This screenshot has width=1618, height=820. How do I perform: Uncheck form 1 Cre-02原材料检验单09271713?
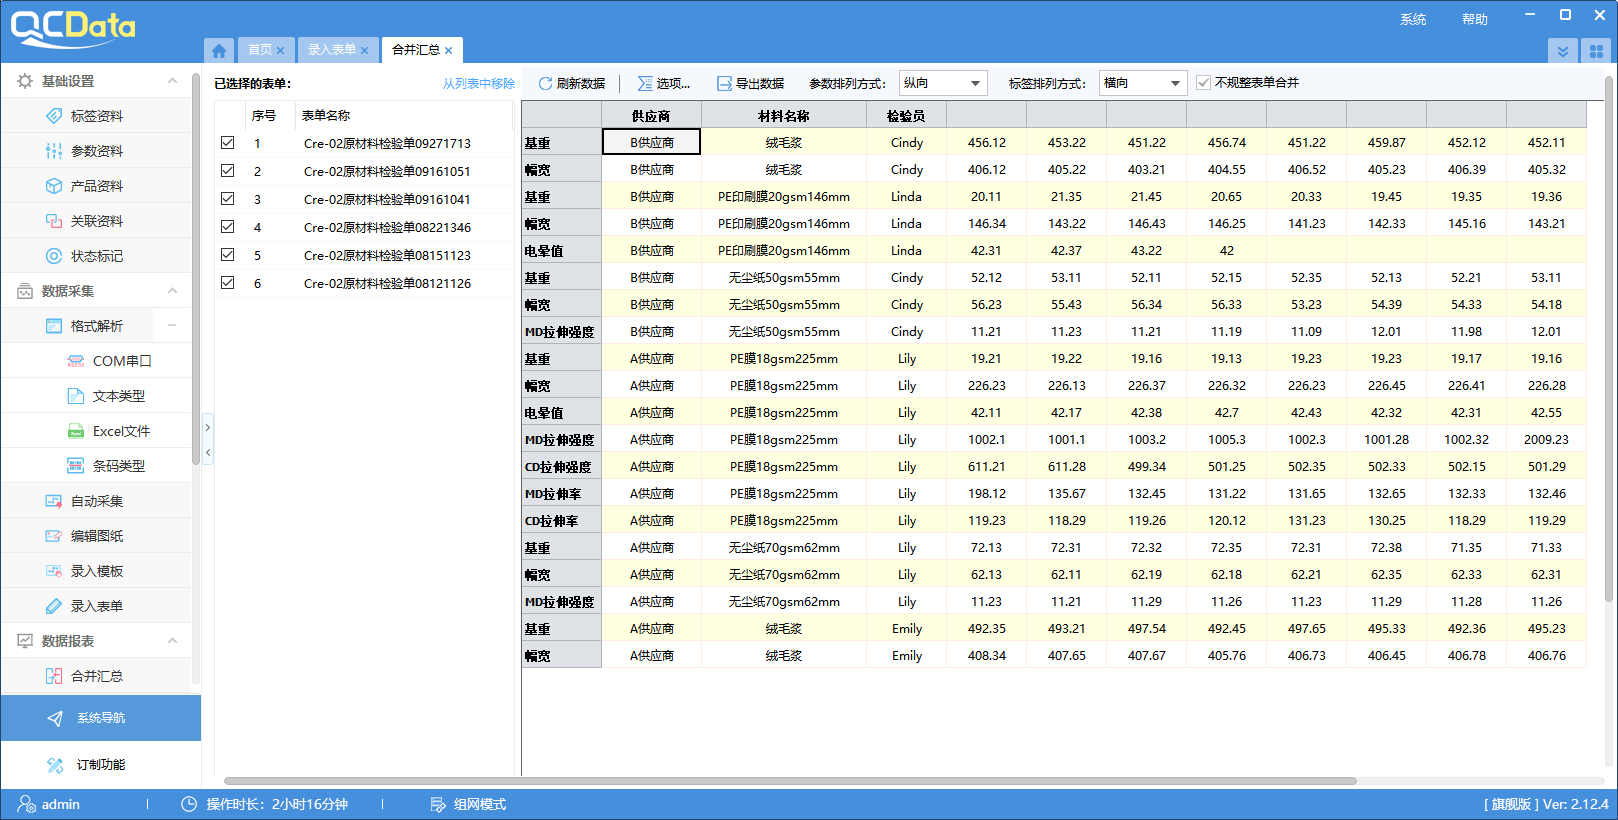pyautogui.click(x=228, y=143)
